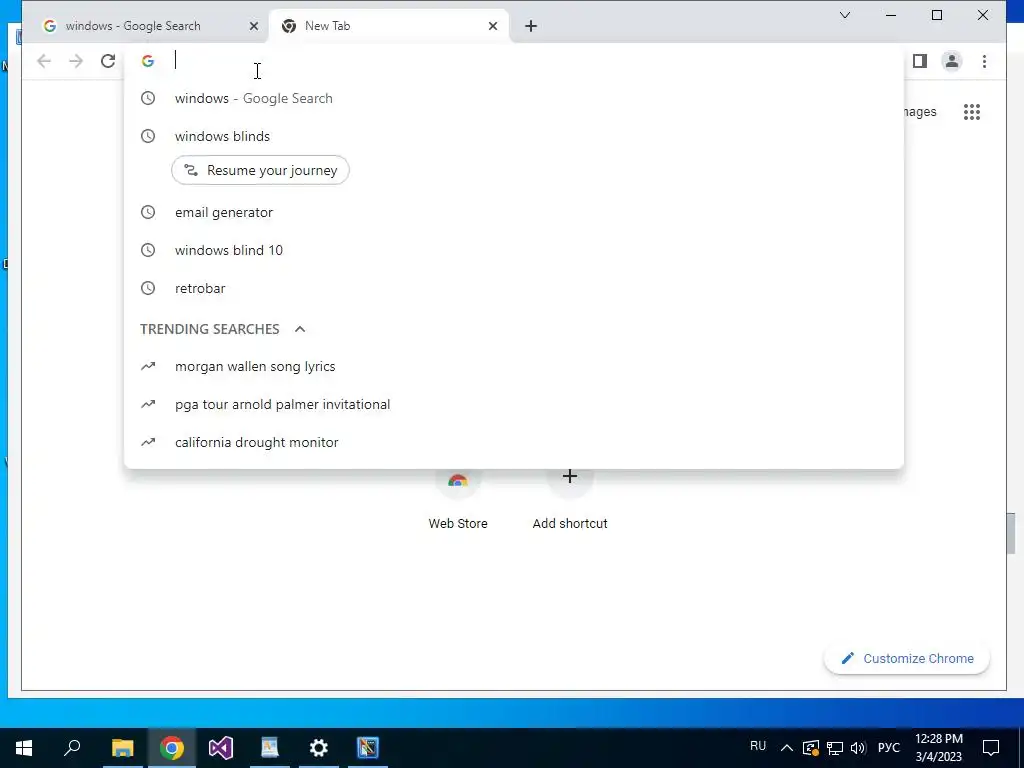The height and width of the screenshot is (768, 1024).
Task: Click the browser back arrow
Action: coord(44,61)
